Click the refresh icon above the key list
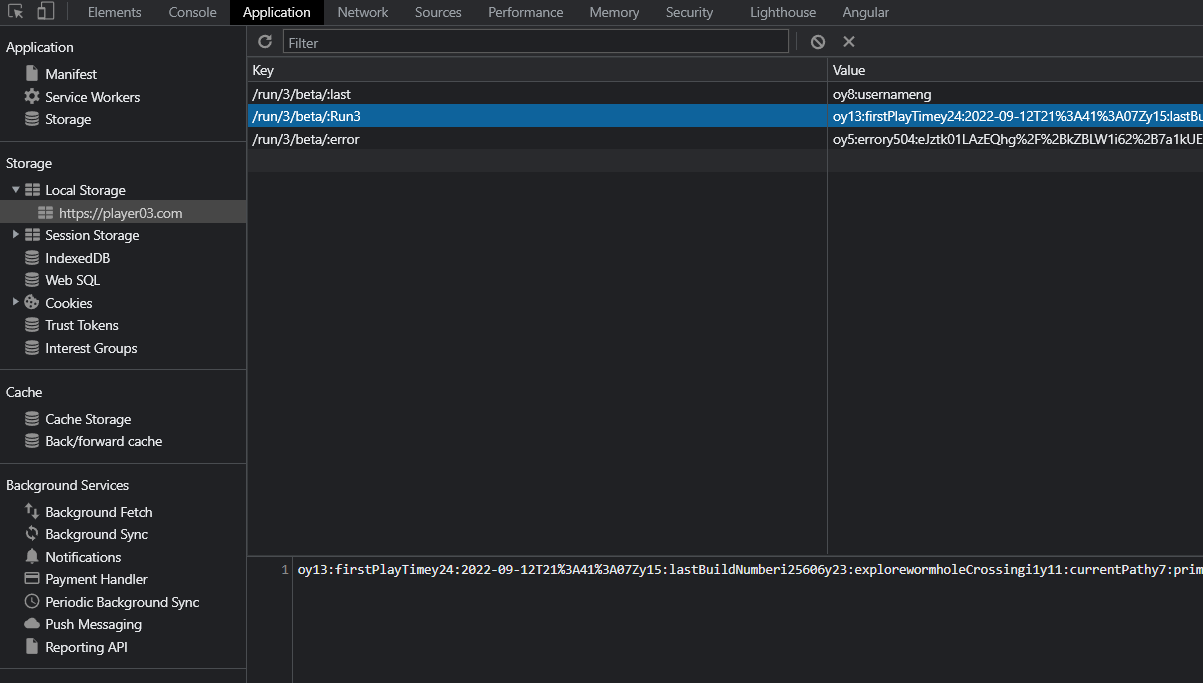Image resolution: width=1203 pixels, height=683 pixels. pyautogui.click(x=264, y=42)
